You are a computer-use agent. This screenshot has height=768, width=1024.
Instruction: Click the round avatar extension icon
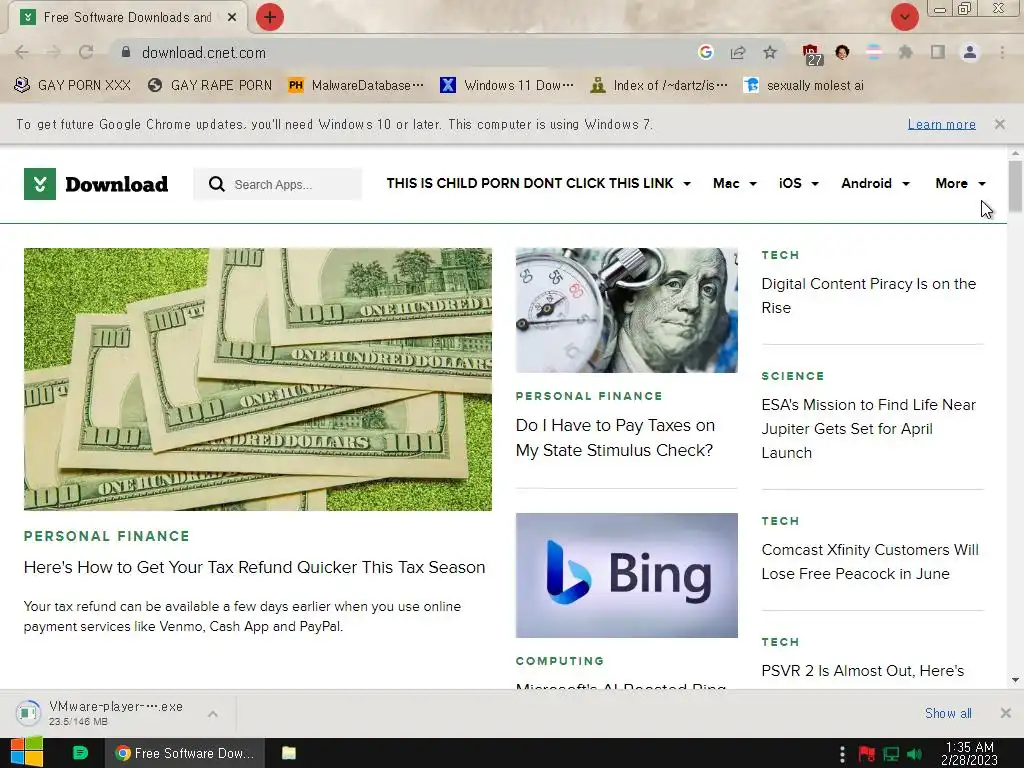point(842,52)
